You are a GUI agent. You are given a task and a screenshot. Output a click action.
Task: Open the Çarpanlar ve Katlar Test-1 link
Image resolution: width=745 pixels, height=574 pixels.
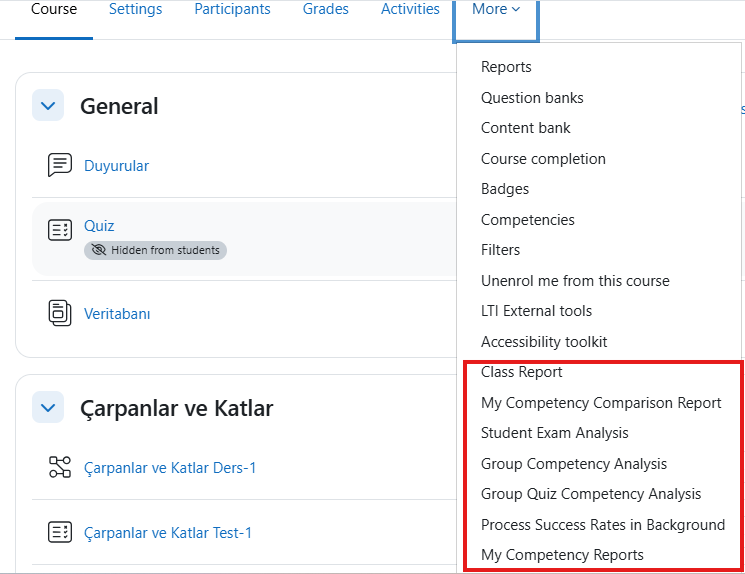(168, 533)
